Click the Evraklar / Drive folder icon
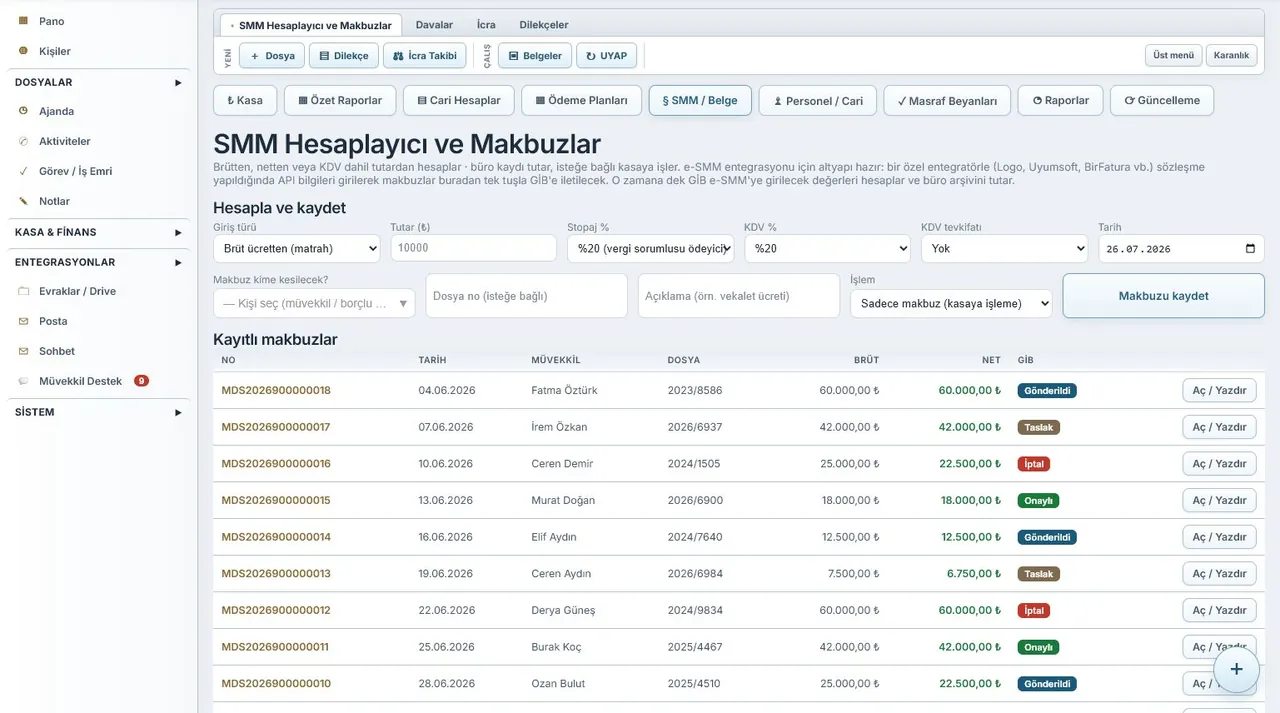The width and height of the screenshot is (1280, 713). pyautogui.click(x=24, y=291)
